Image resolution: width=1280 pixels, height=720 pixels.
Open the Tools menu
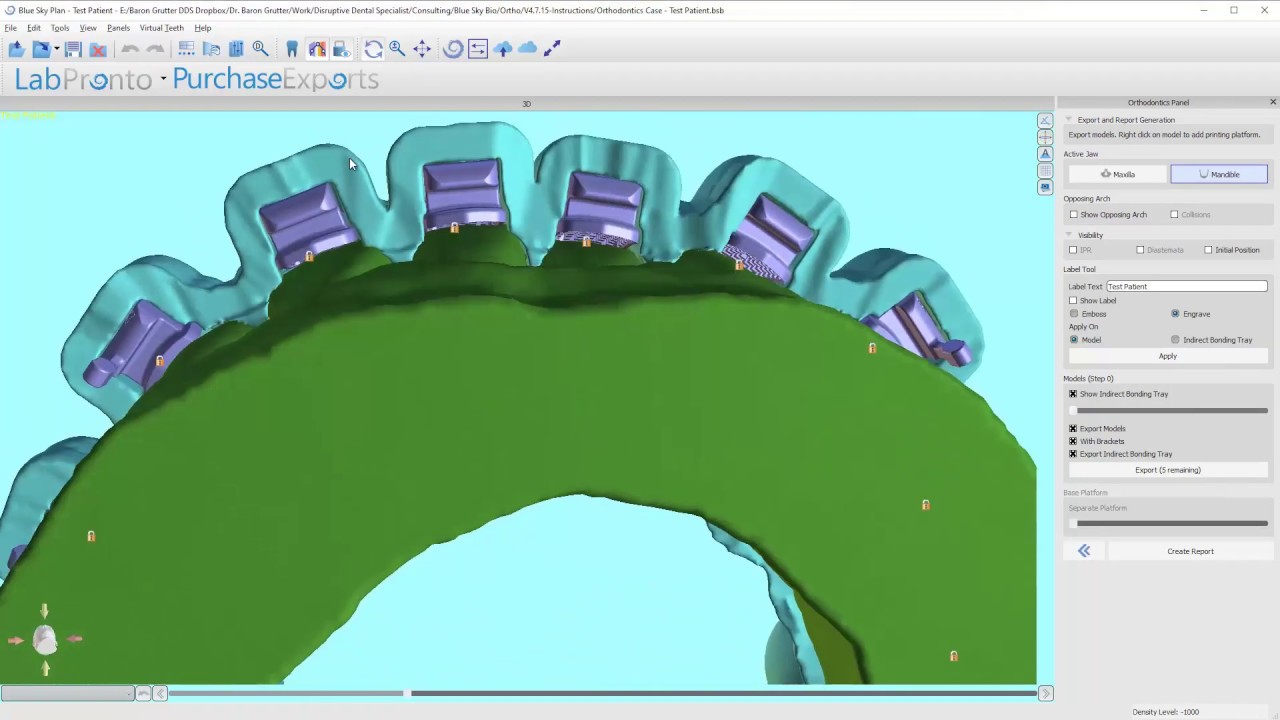[60, 28]
